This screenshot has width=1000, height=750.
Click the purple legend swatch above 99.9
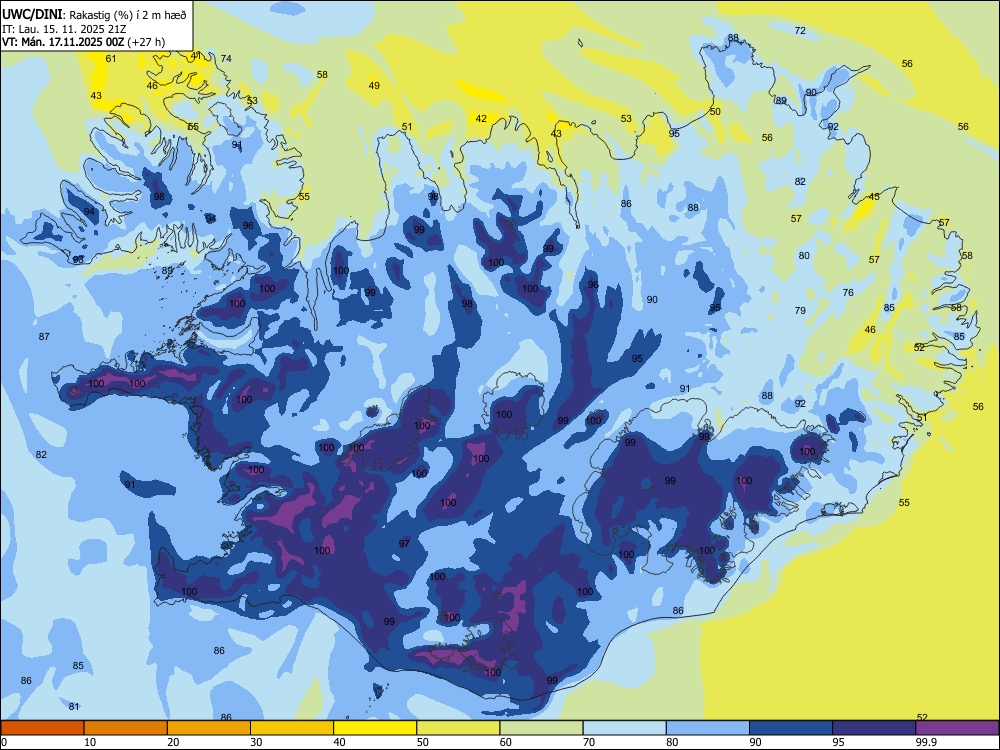coord(957,728)
